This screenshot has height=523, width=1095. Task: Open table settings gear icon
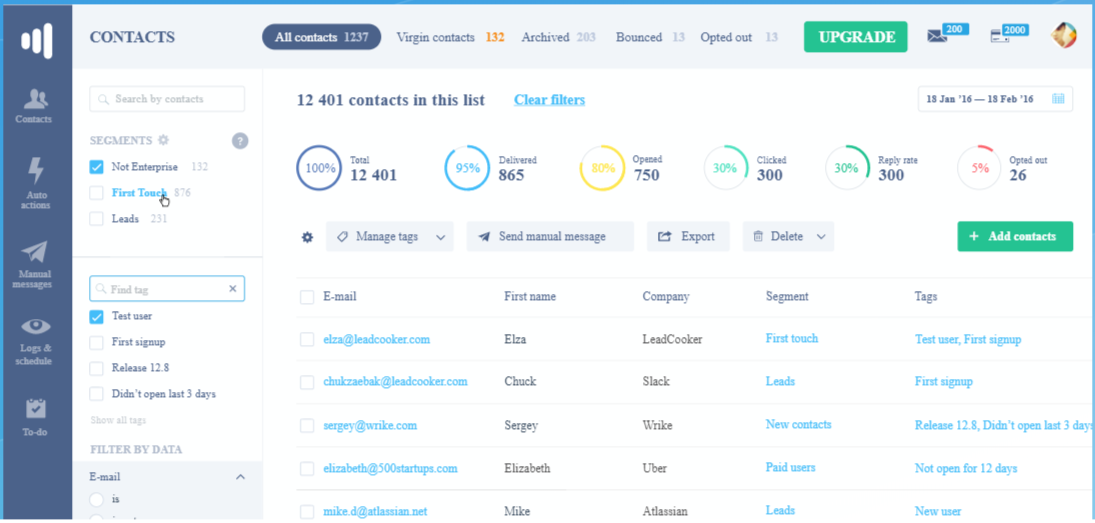click(x=307, y=237)
